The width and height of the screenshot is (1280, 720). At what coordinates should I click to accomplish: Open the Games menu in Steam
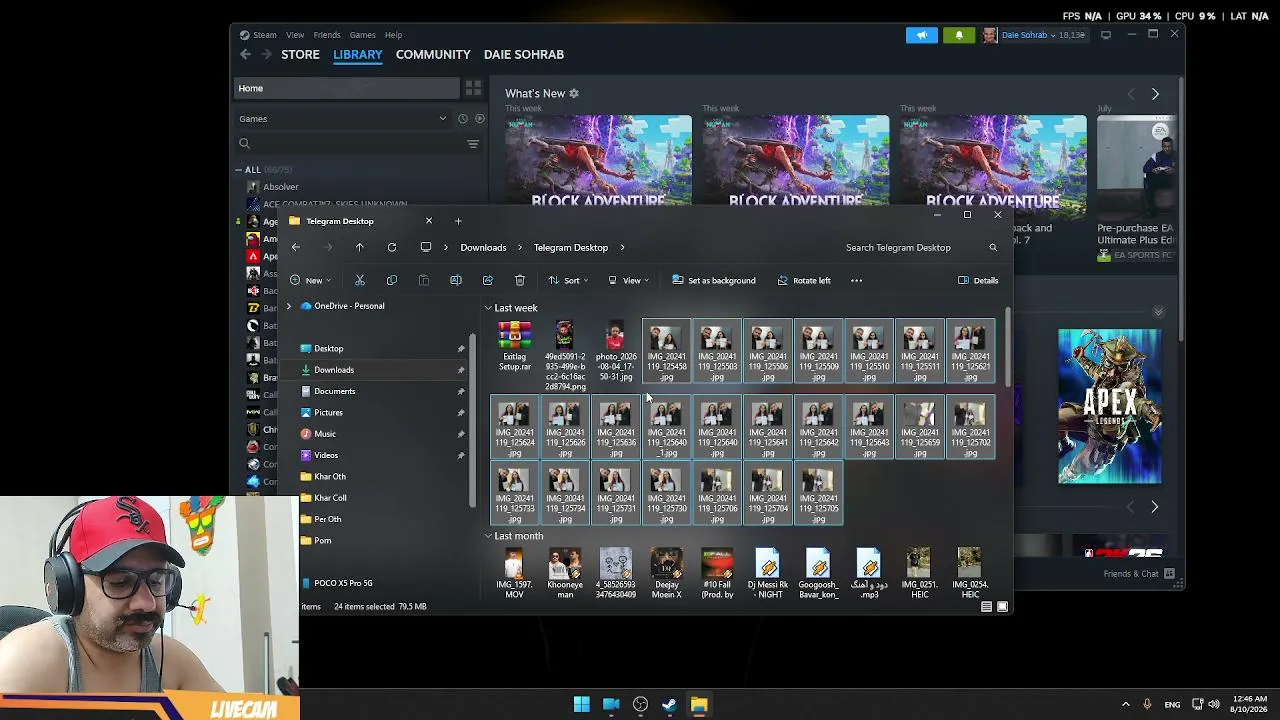pyautogui.click(x=362, y=35)
